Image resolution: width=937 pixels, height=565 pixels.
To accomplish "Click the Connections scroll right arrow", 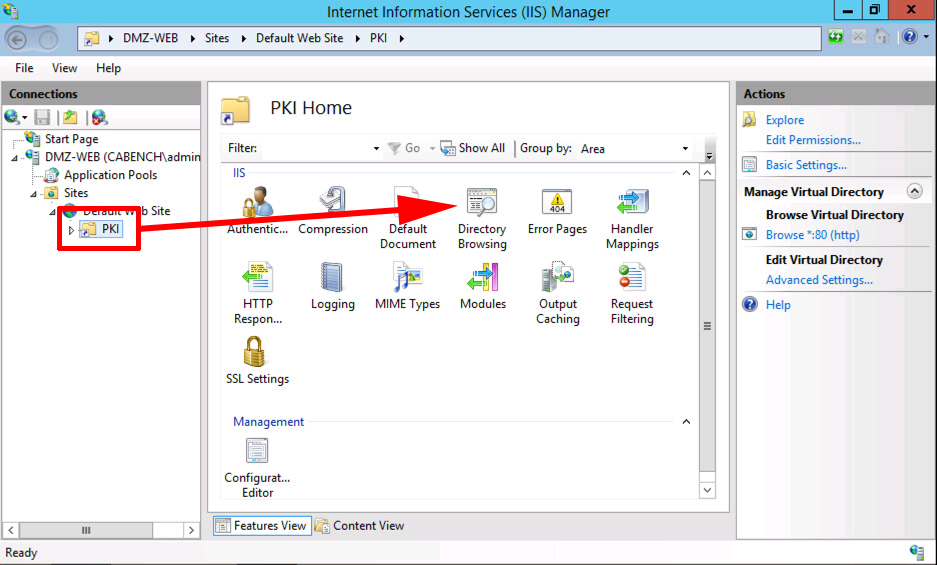I will click(x=191, y=530).
